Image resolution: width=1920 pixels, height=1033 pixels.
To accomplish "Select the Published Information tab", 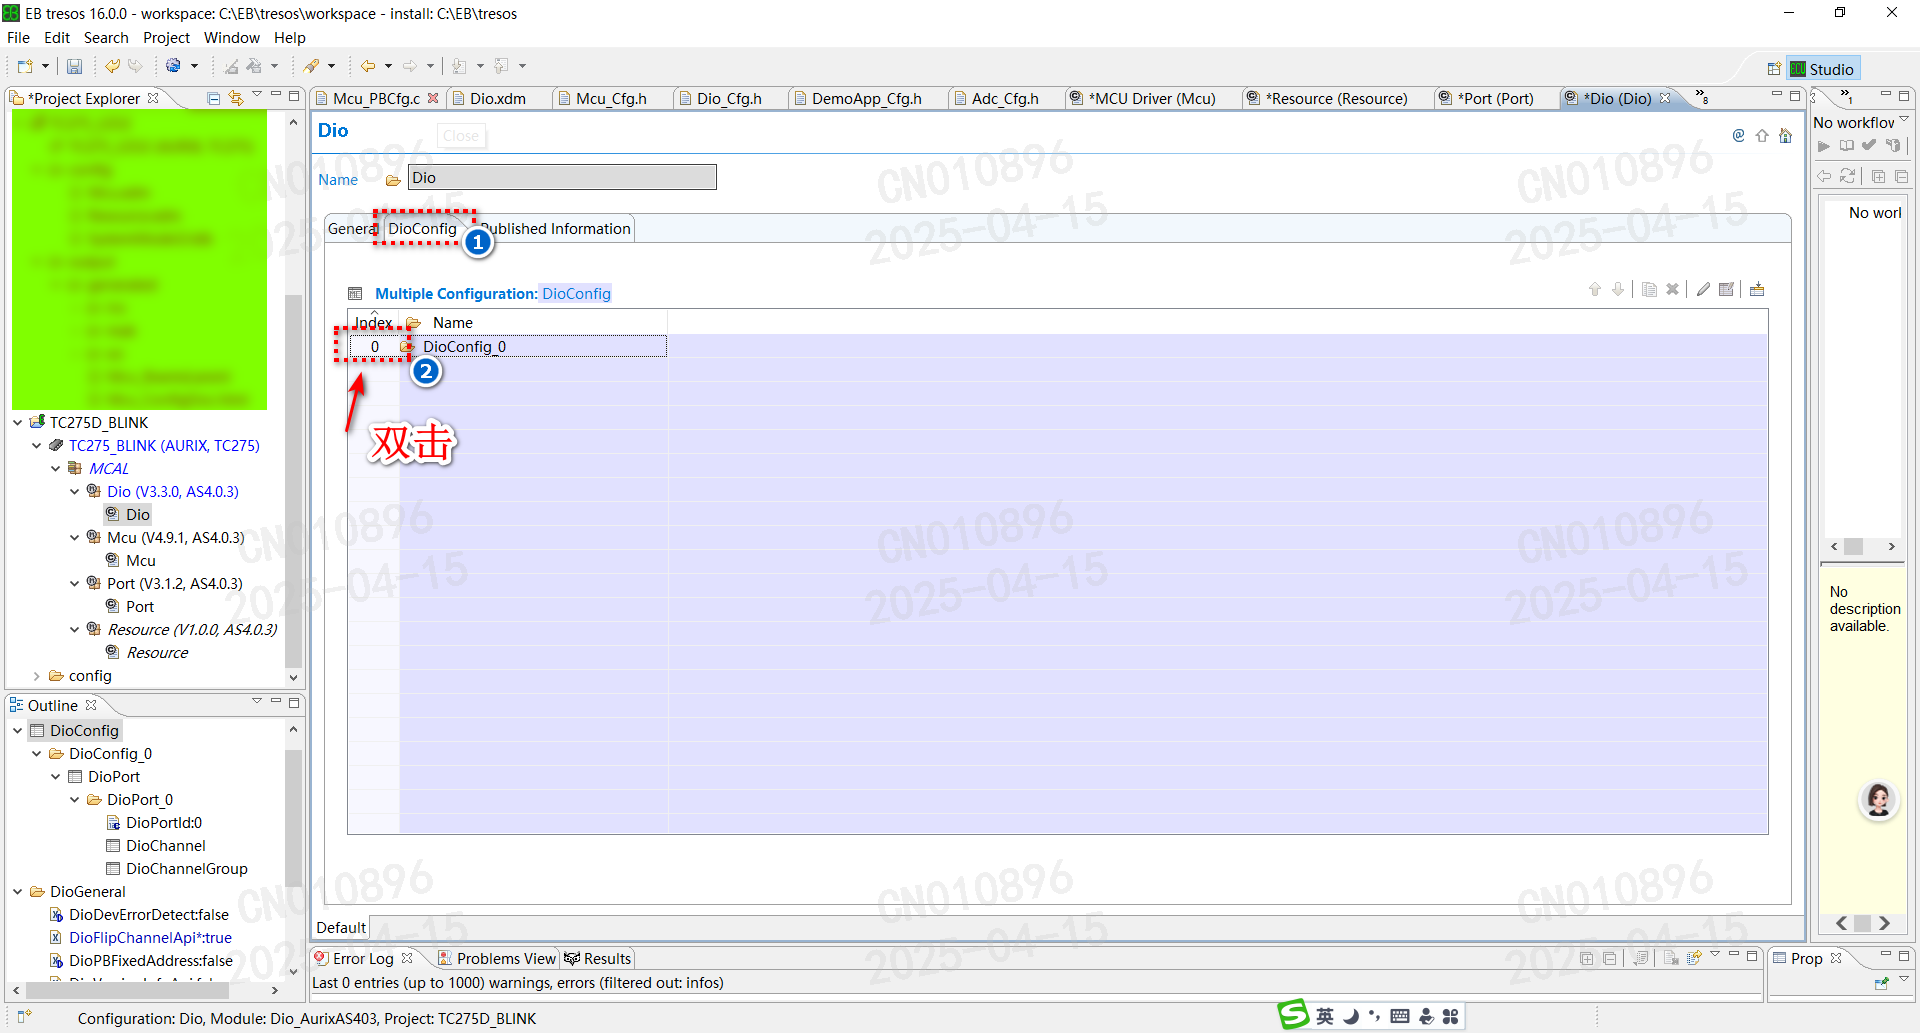I will pos(556,229).
